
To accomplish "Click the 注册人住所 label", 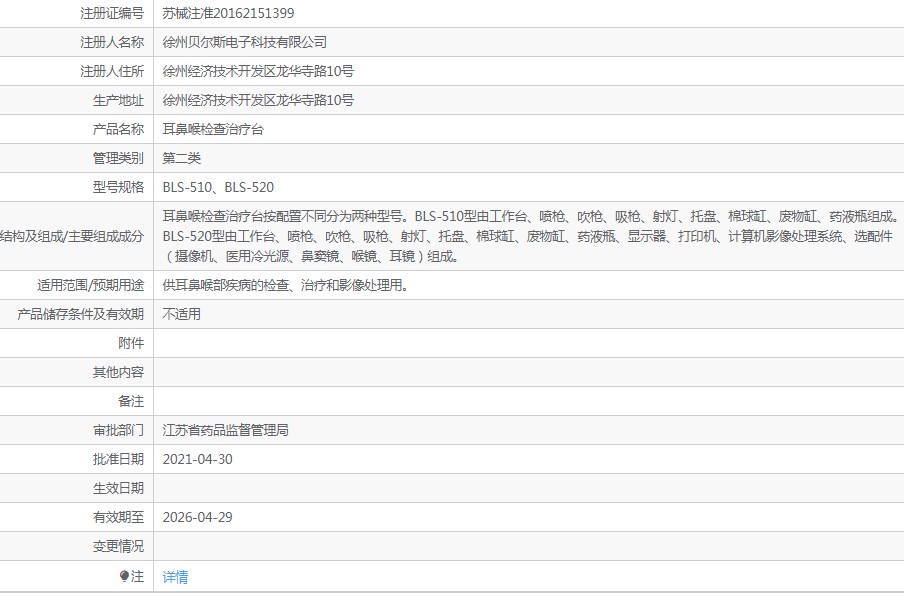I will click(112, 71).
